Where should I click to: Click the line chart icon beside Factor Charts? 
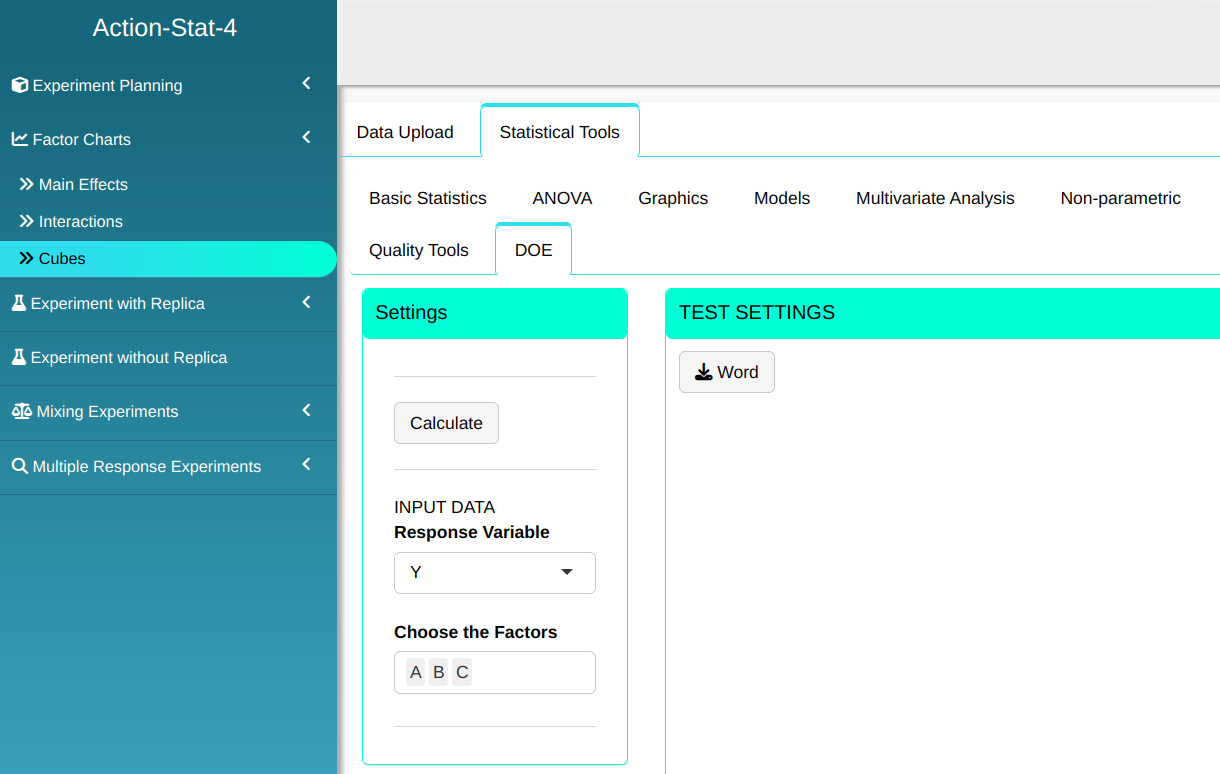20,140
